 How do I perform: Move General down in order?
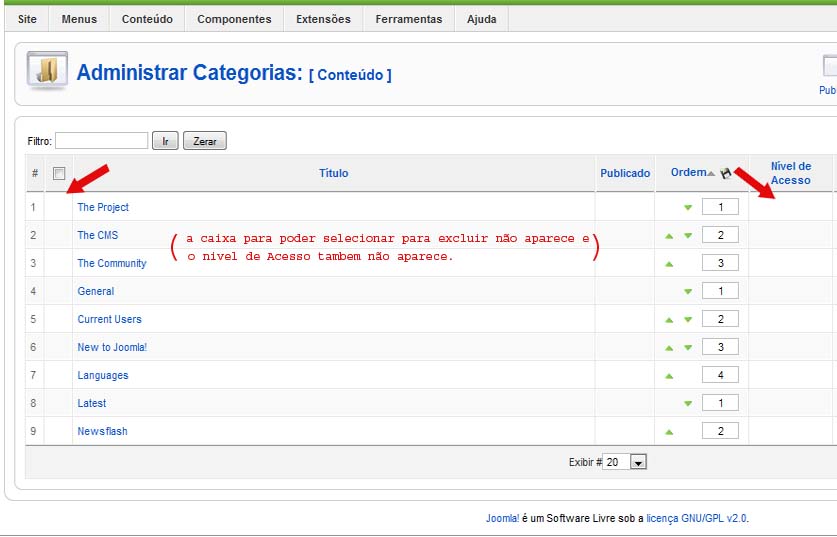point(688,291)
